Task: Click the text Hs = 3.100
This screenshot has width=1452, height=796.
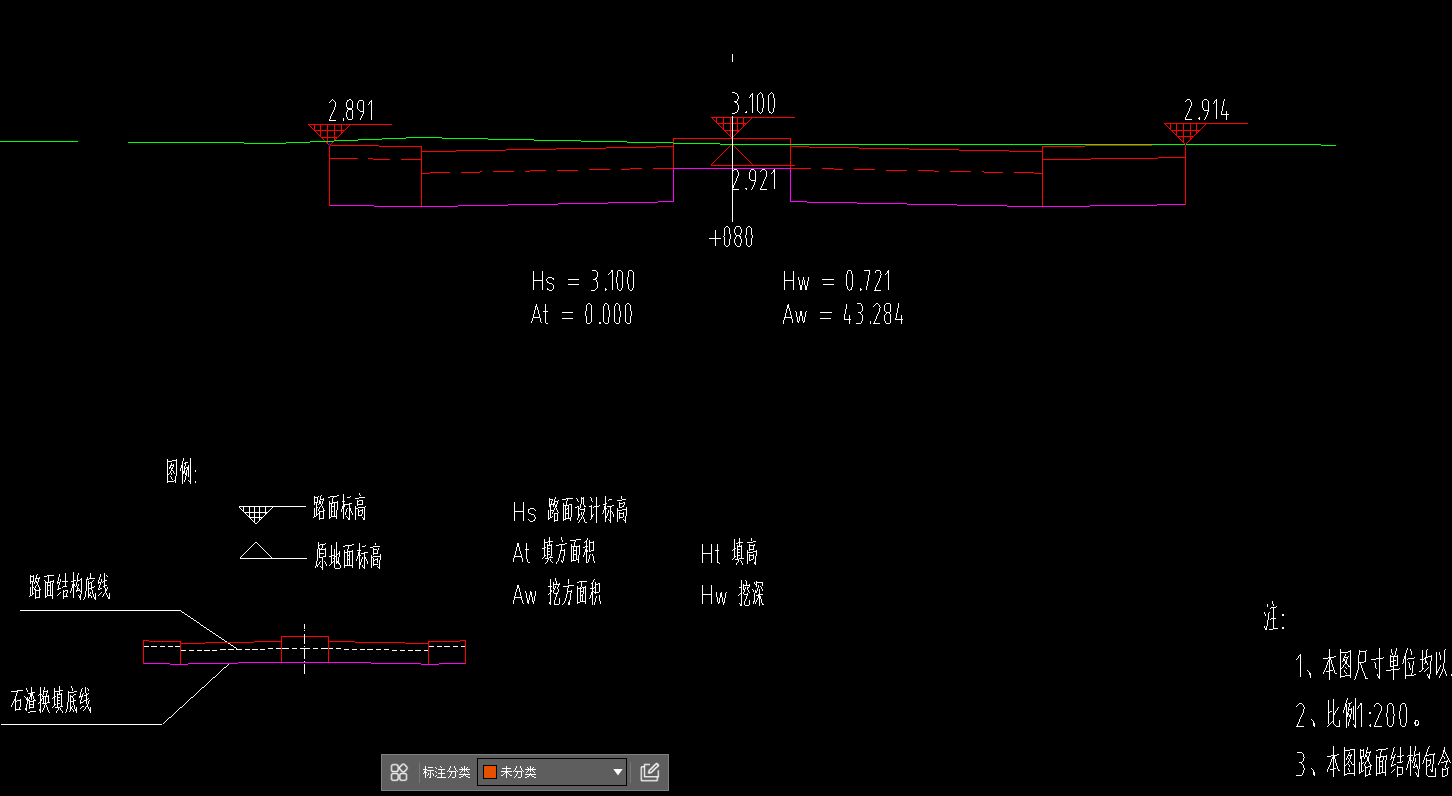Action: (x=583, y=281)
